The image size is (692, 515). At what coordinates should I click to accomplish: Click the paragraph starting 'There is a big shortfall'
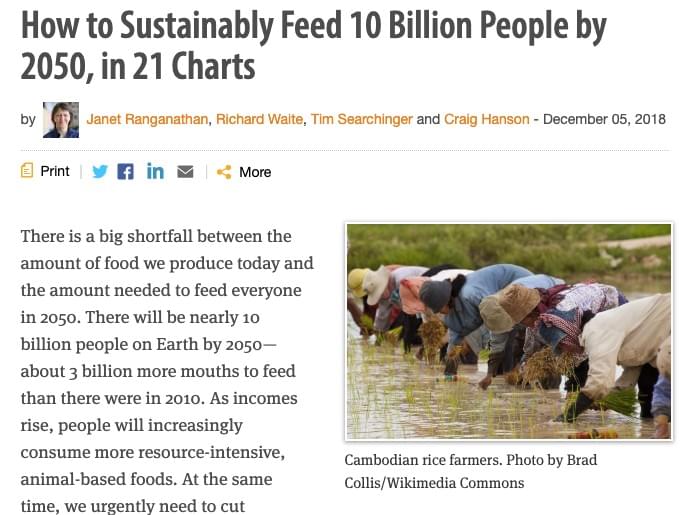coord(167,371)
